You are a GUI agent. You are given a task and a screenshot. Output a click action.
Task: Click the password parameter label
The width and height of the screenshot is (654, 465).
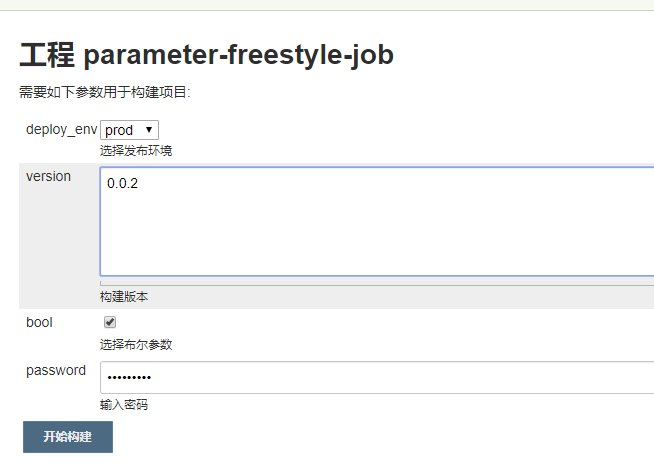tap(56, 370)
